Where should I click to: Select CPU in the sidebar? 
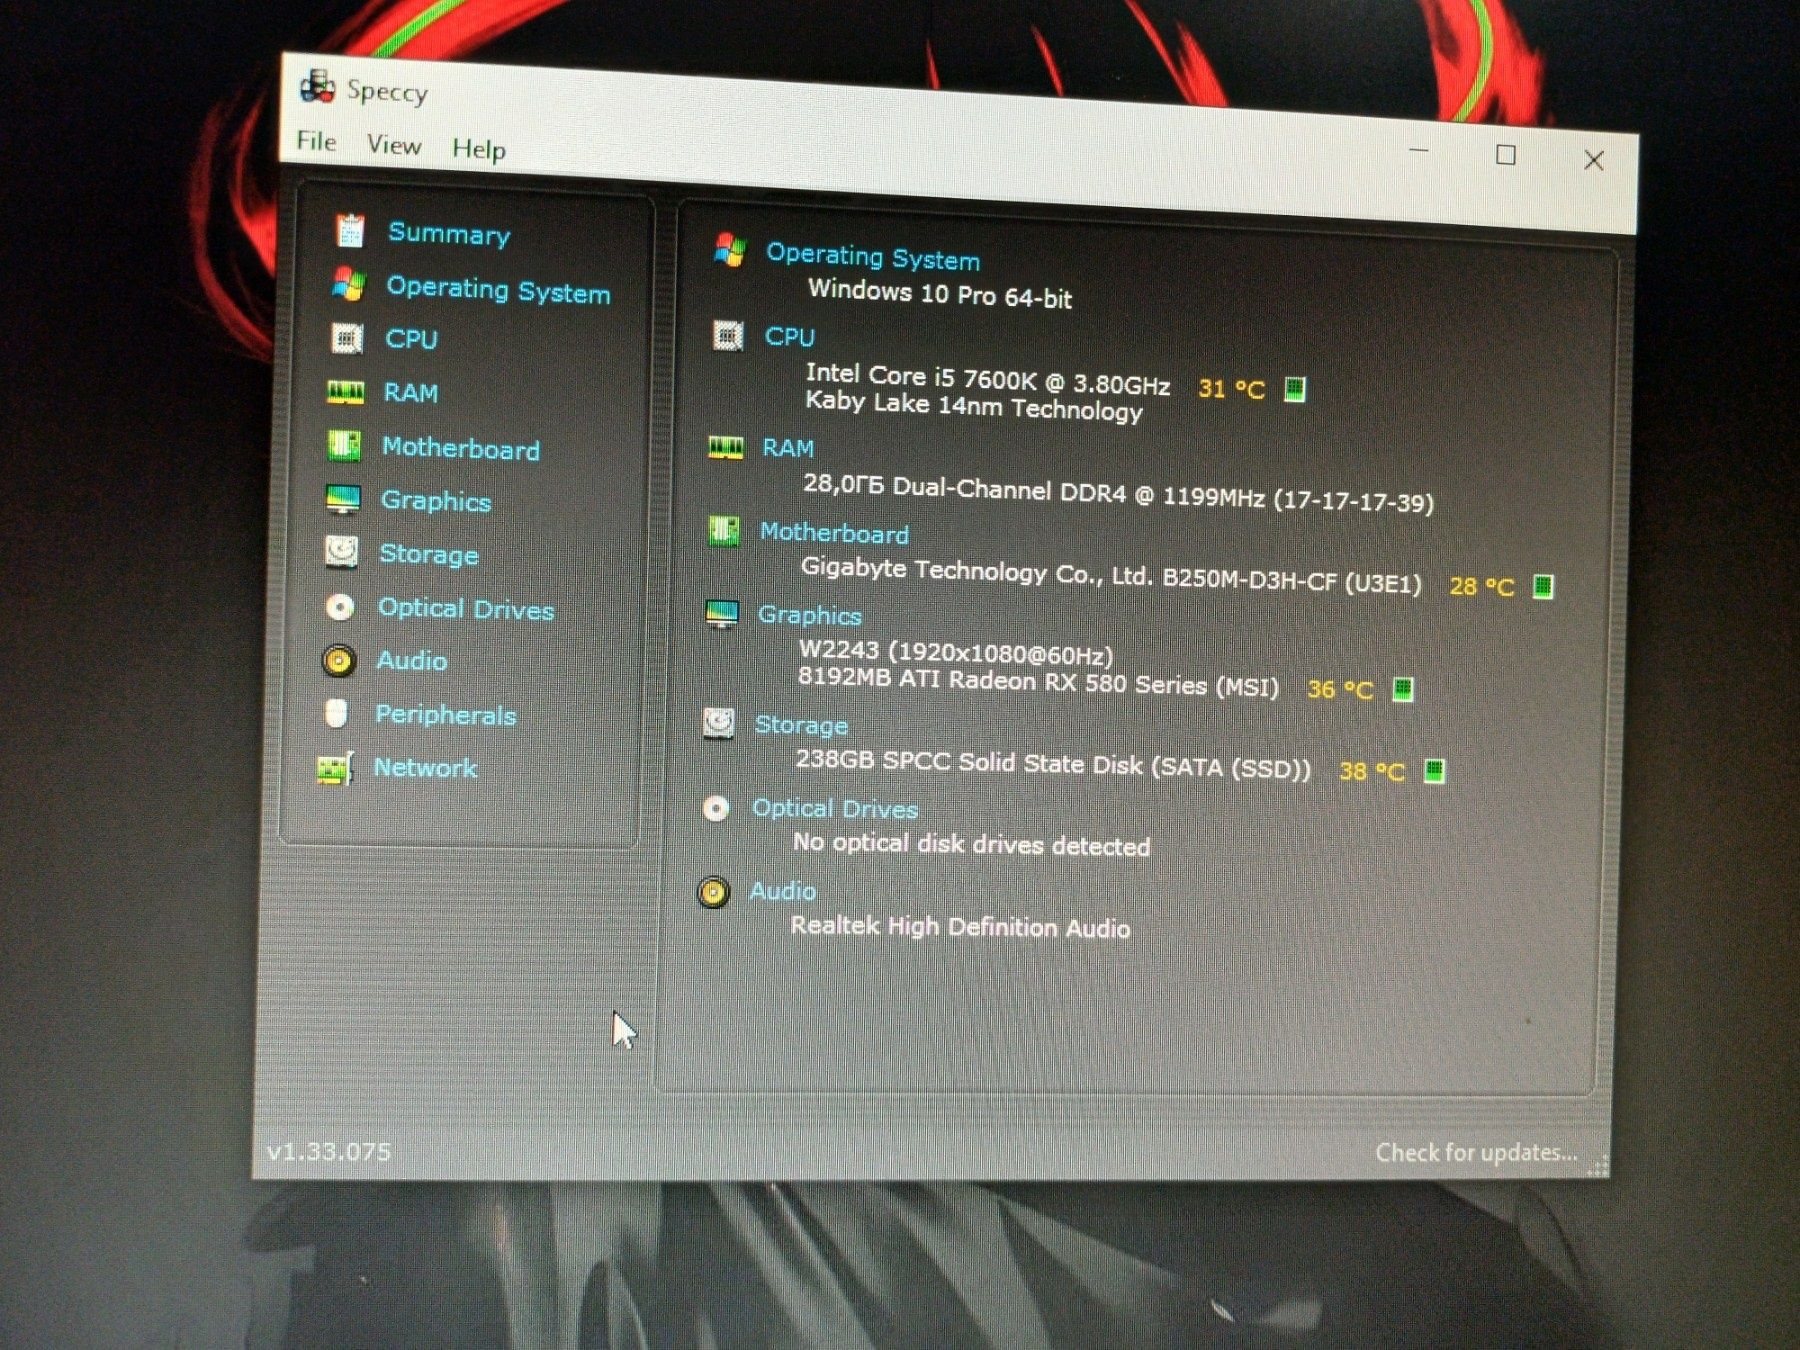pos(411,339)
